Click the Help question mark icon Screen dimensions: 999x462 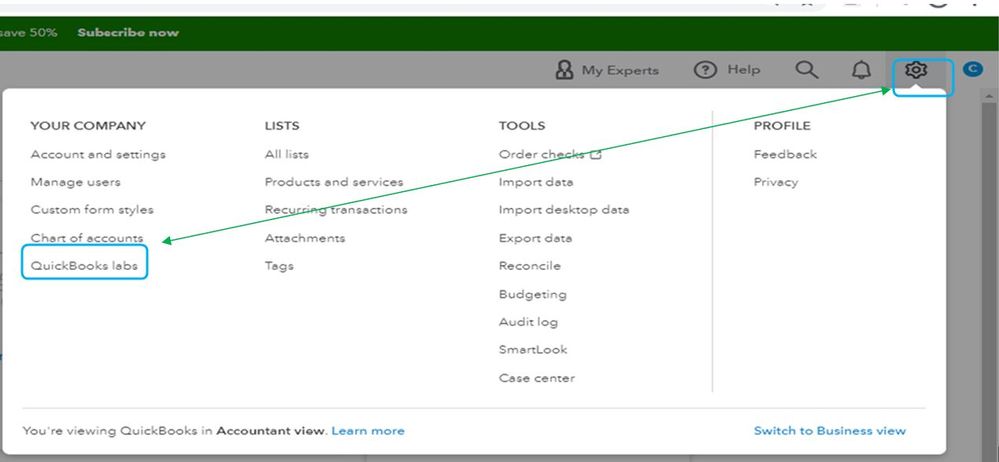coord(705,70)
